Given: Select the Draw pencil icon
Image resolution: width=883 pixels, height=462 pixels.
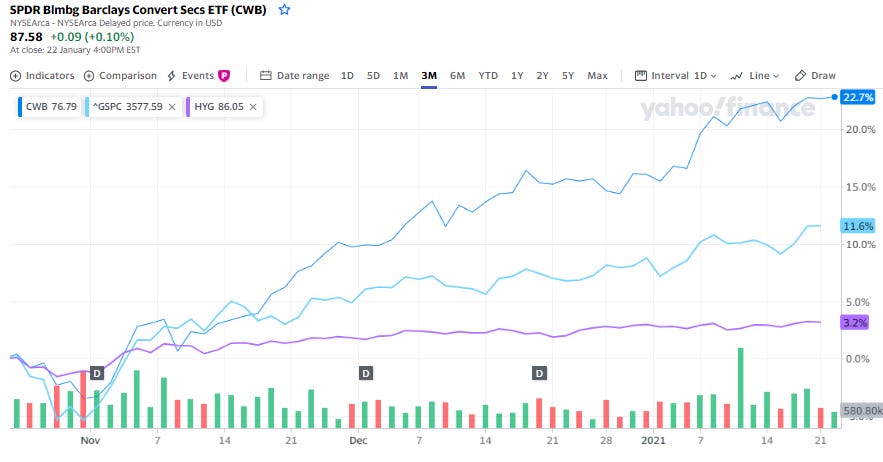Looking at the screenshot, I should [x=800, y=75].
